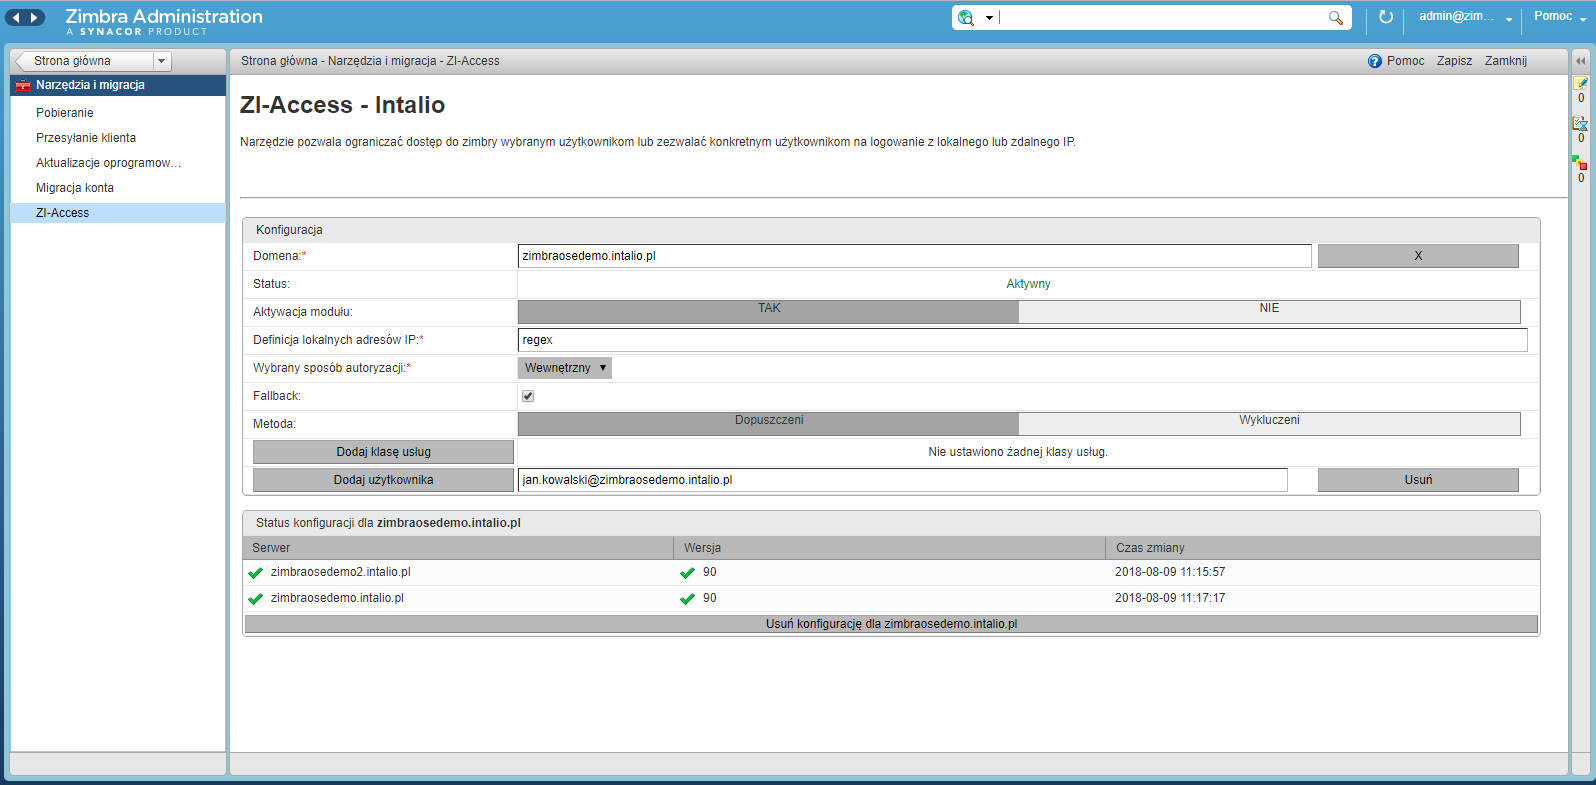Click green checkmark beside zimbraosedemo.intalio.pl server row
The height and width of the screenshot is (785, 1596).
255,599
